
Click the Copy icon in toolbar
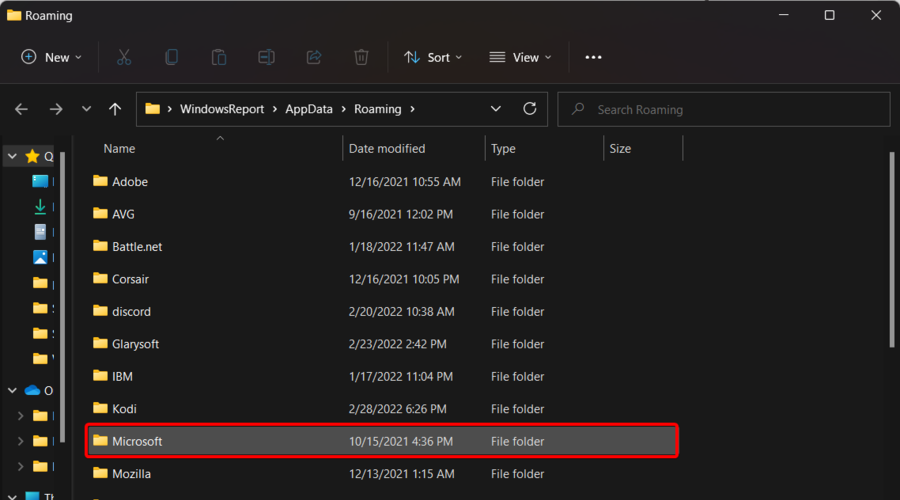coord(171,57)
